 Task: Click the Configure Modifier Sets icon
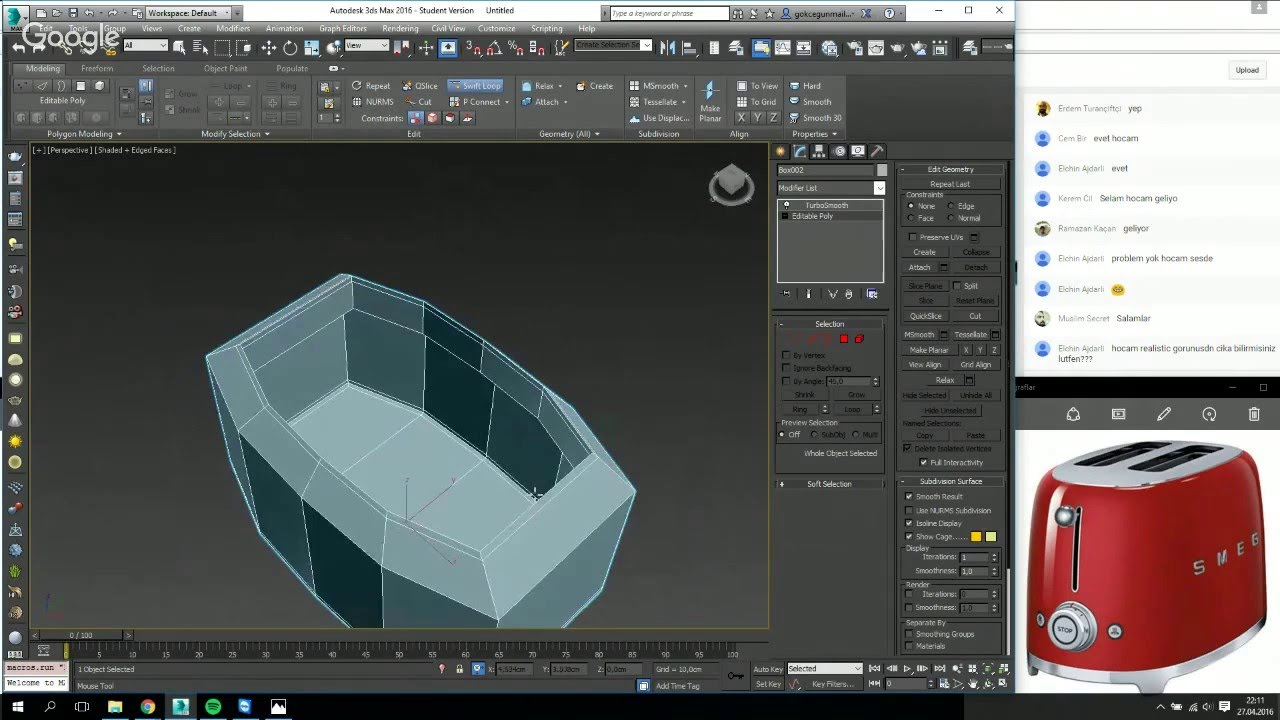coord(872,294)
